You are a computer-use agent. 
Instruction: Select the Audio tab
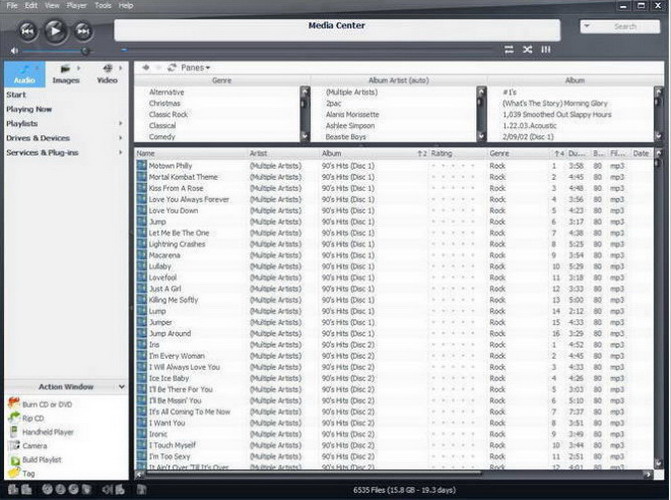coord(24,74)
